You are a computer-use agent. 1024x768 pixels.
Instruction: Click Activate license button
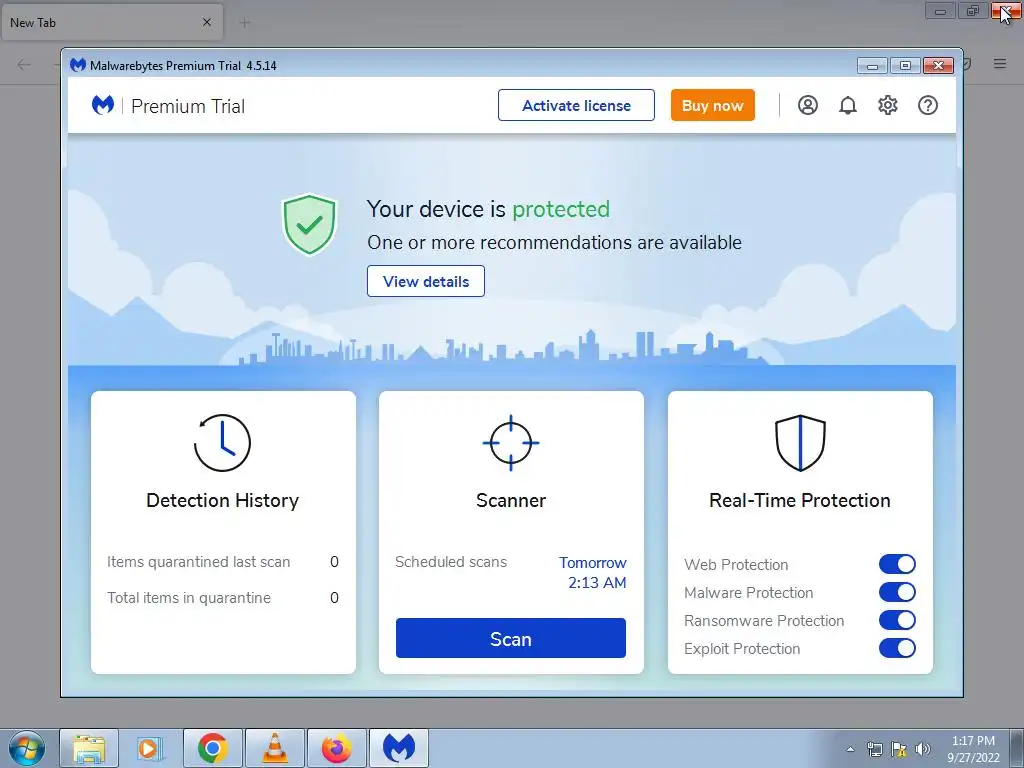(x=576, y=105)
